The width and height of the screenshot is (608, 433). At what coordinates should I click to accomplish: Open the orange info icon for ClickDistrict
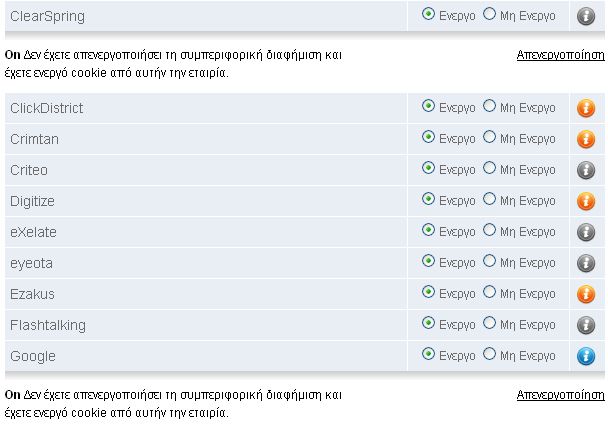(586, 108)
